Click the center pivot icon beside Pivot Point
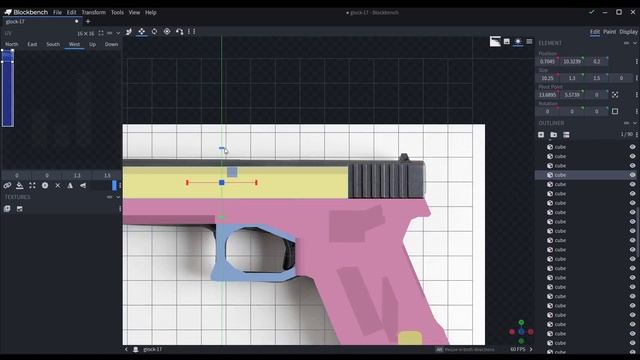640x360 pixels. [615, 95]
